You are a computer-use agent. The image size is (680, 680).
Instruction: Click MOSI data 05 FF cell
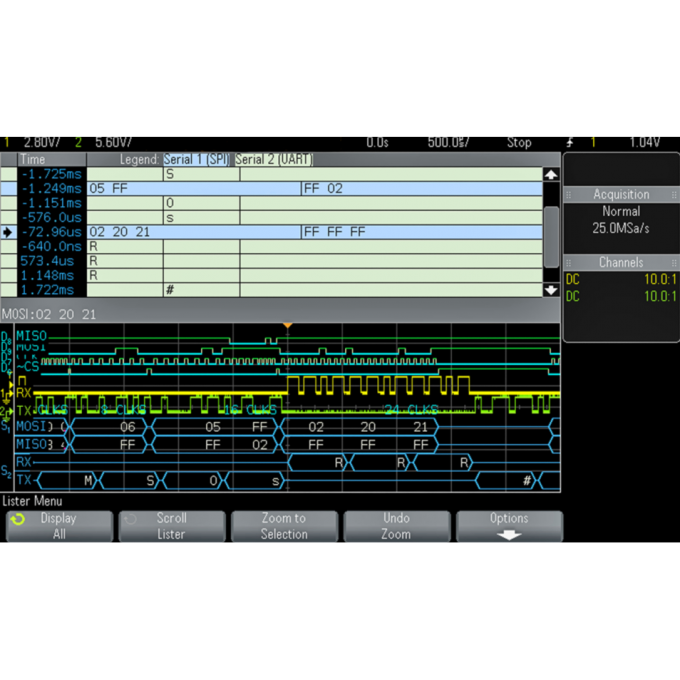[x=194, y=189]
